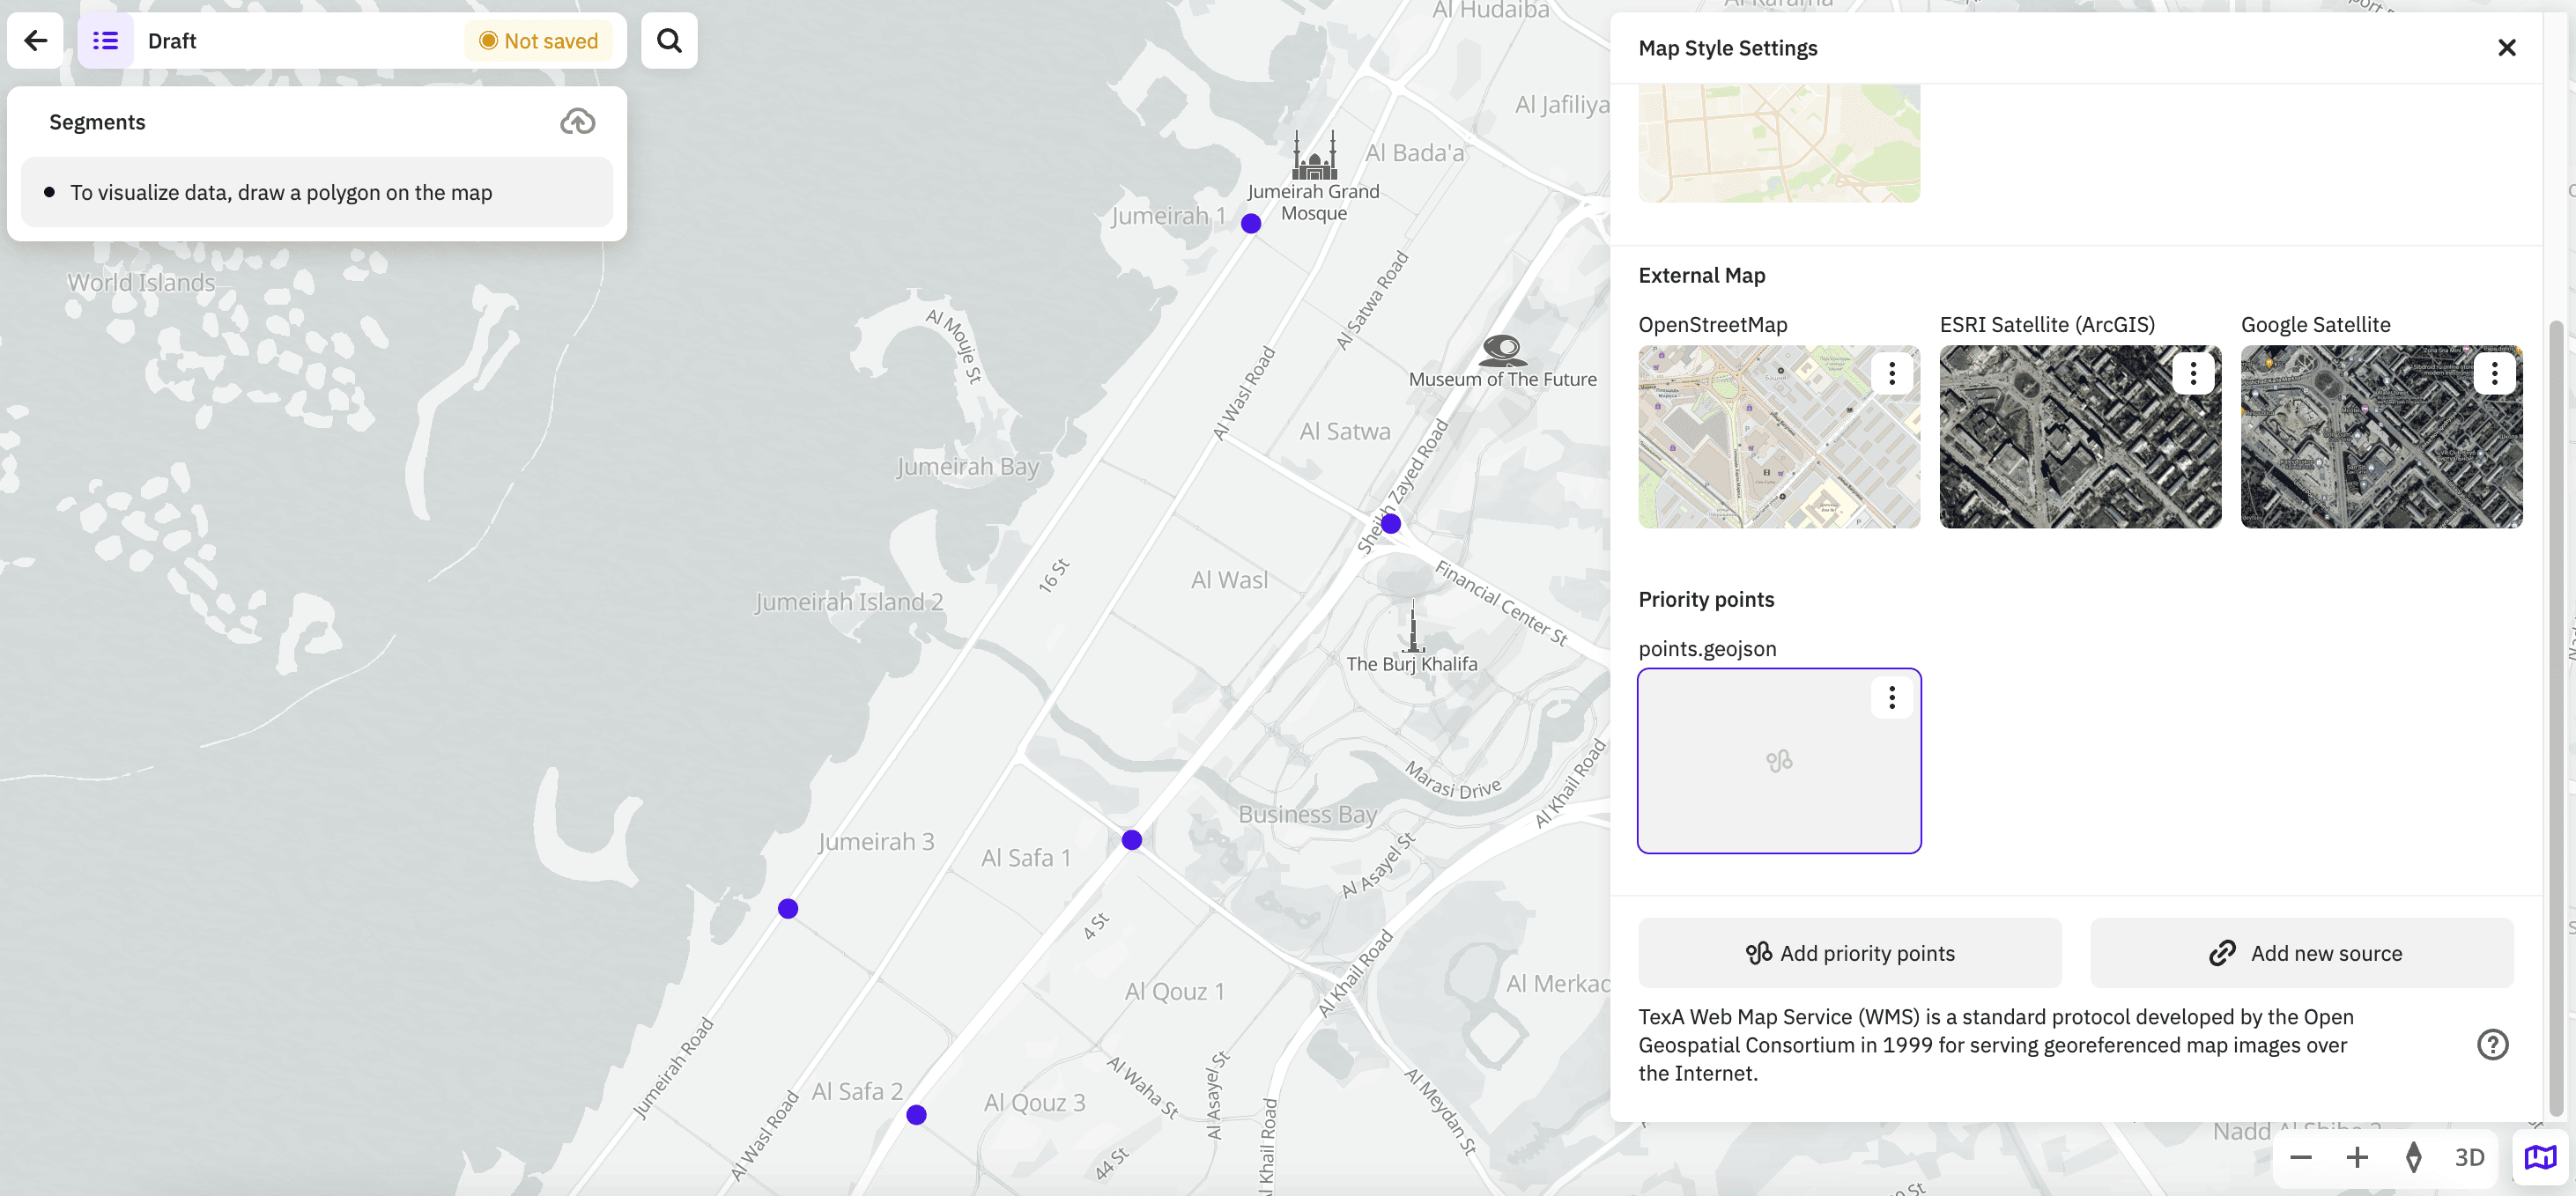2576x1196 pixels.
Task: Click Add new source button
Action: (x=2301, y=953)
